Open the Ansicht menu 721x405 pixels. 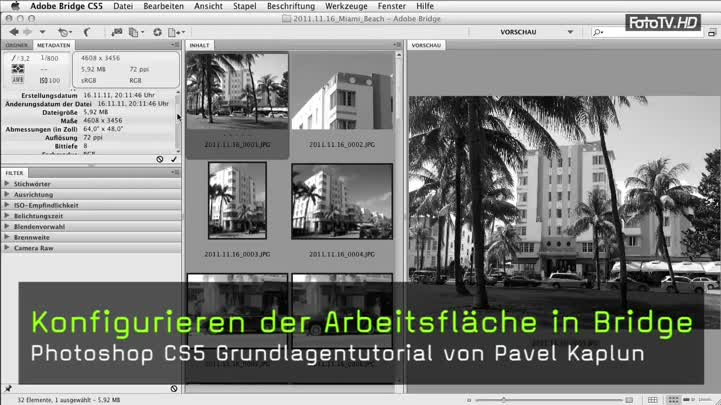pos(208,6)
